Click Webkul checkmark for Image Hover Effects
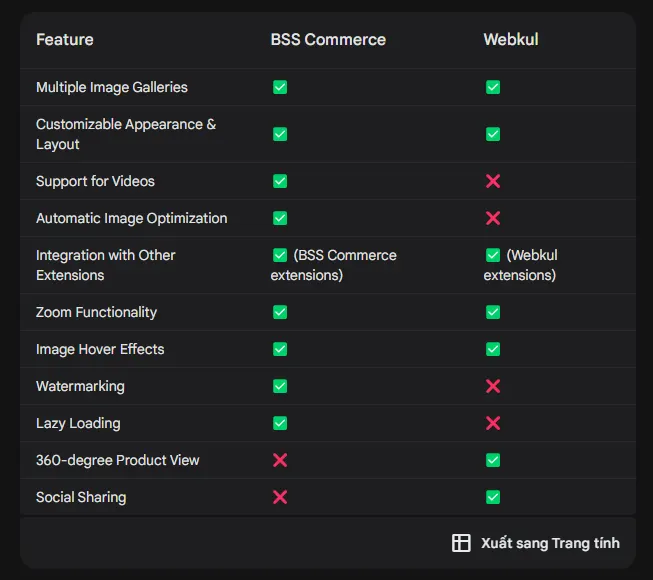The height and width of the screenshot is (580, 653). (493, 349)
